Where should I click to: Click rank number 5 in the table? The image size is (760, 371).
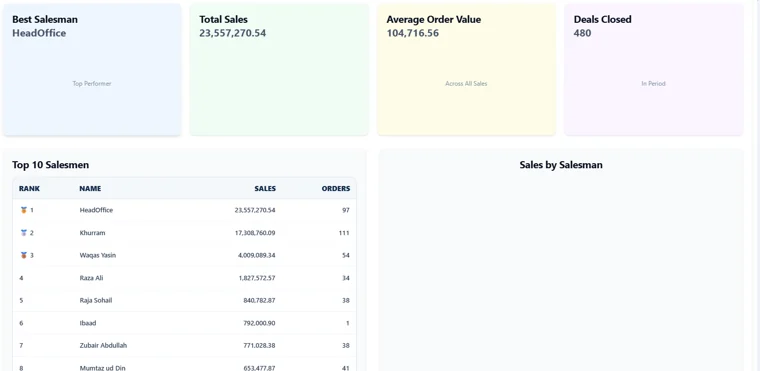pyautogui.click(x=21, y=300)
